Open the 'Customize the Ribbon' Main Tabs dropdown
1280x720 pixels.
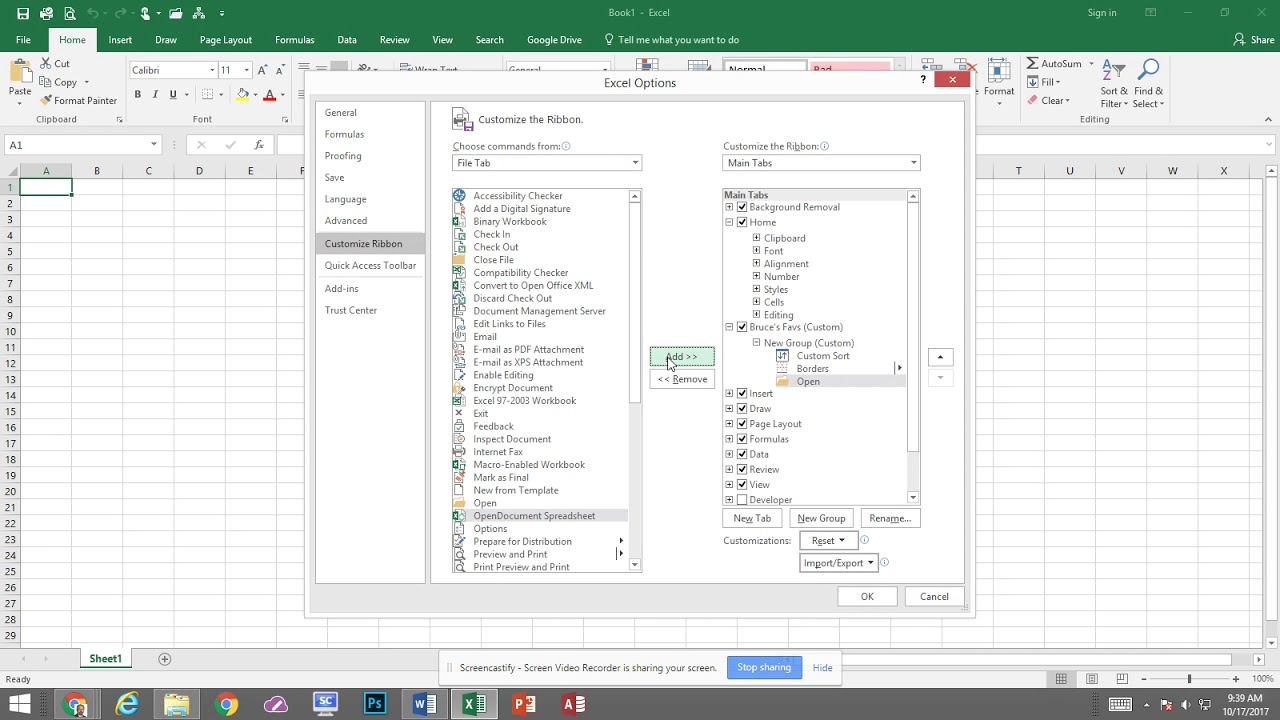coord(821,163)
